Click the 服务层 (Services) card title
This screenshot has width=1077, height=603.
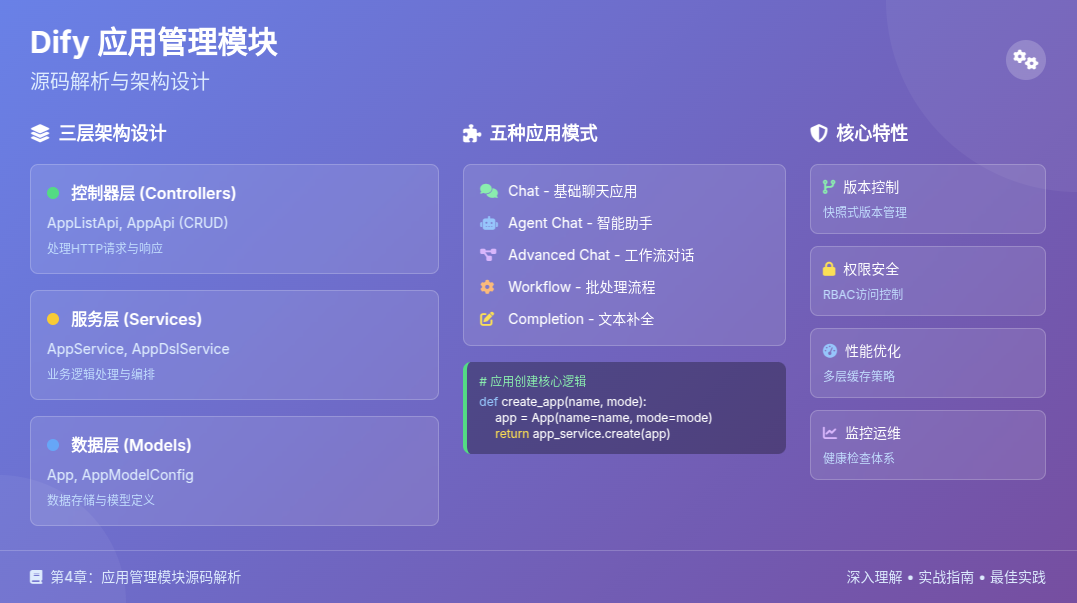(x=137, y=319)
